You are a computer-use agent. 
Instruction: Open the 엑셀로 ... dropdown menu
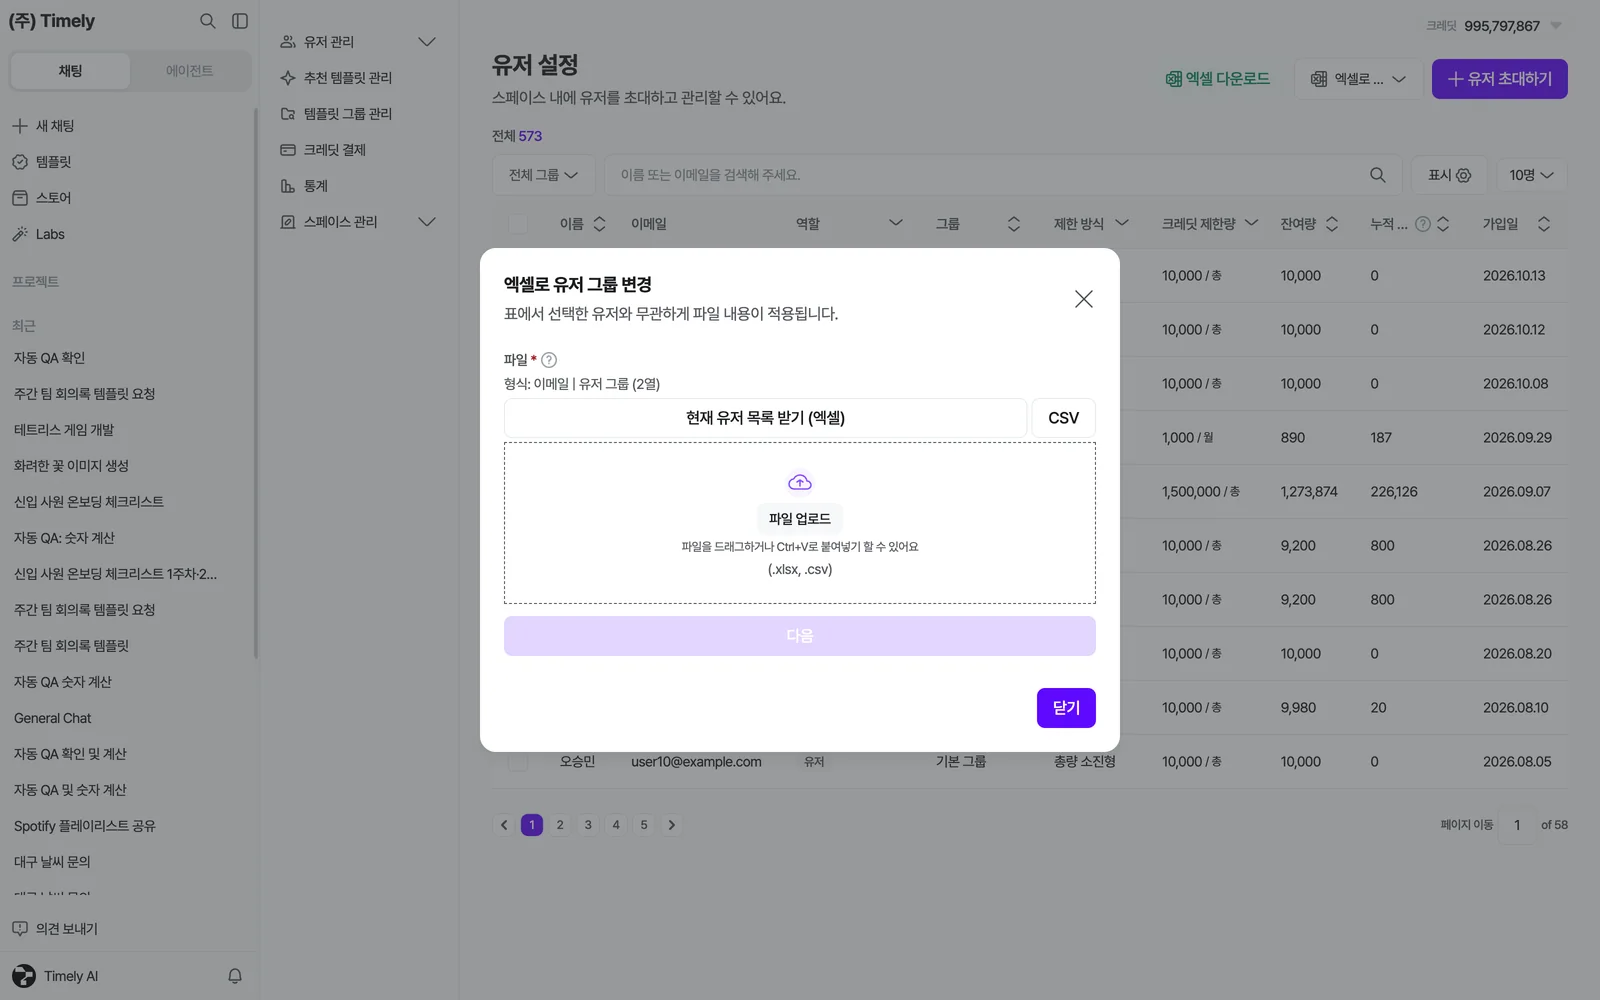(x=1358, y=79)
